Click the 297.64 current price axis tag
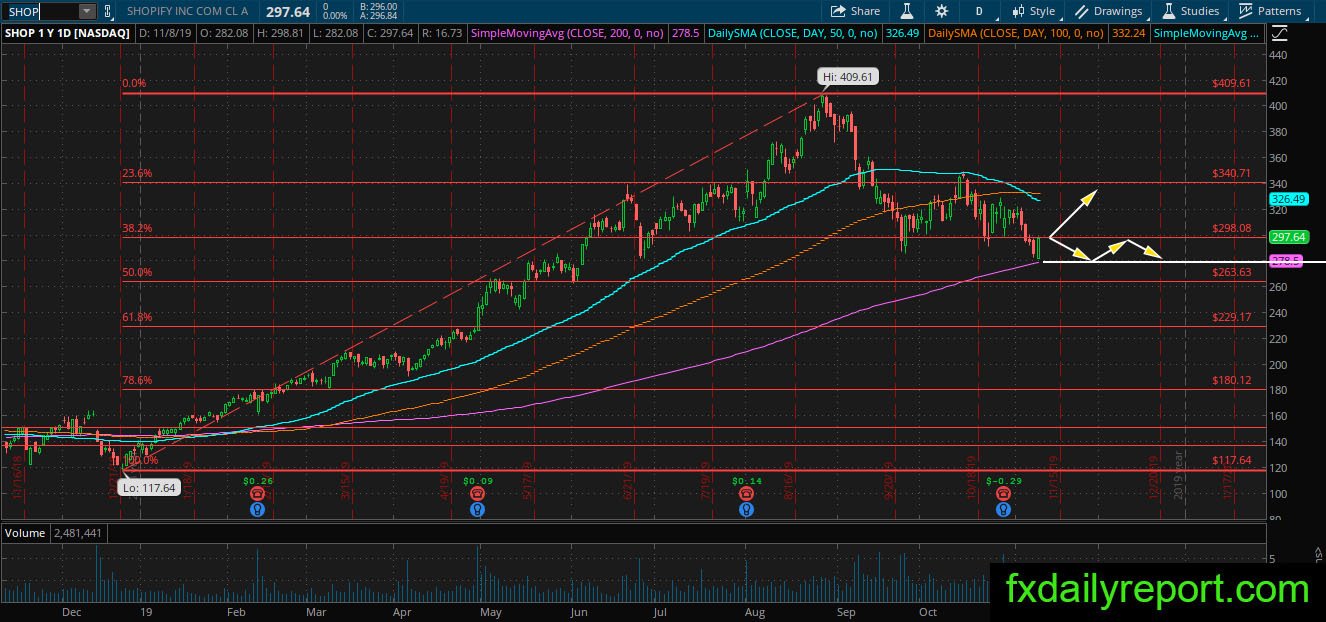Viewport: 1326px width, 622px height. (x=1290, y=237)
